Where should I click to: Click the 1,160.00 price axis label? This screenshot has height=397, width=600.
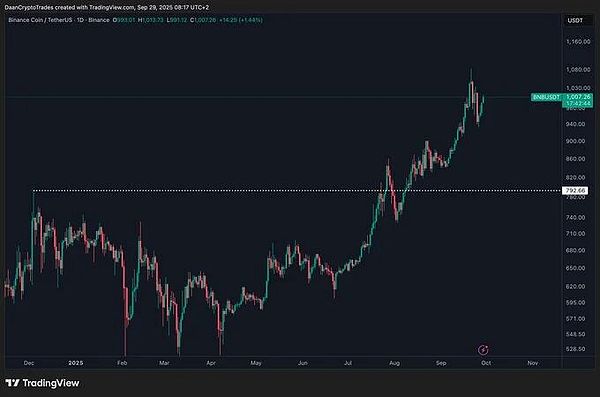[578, 41]
